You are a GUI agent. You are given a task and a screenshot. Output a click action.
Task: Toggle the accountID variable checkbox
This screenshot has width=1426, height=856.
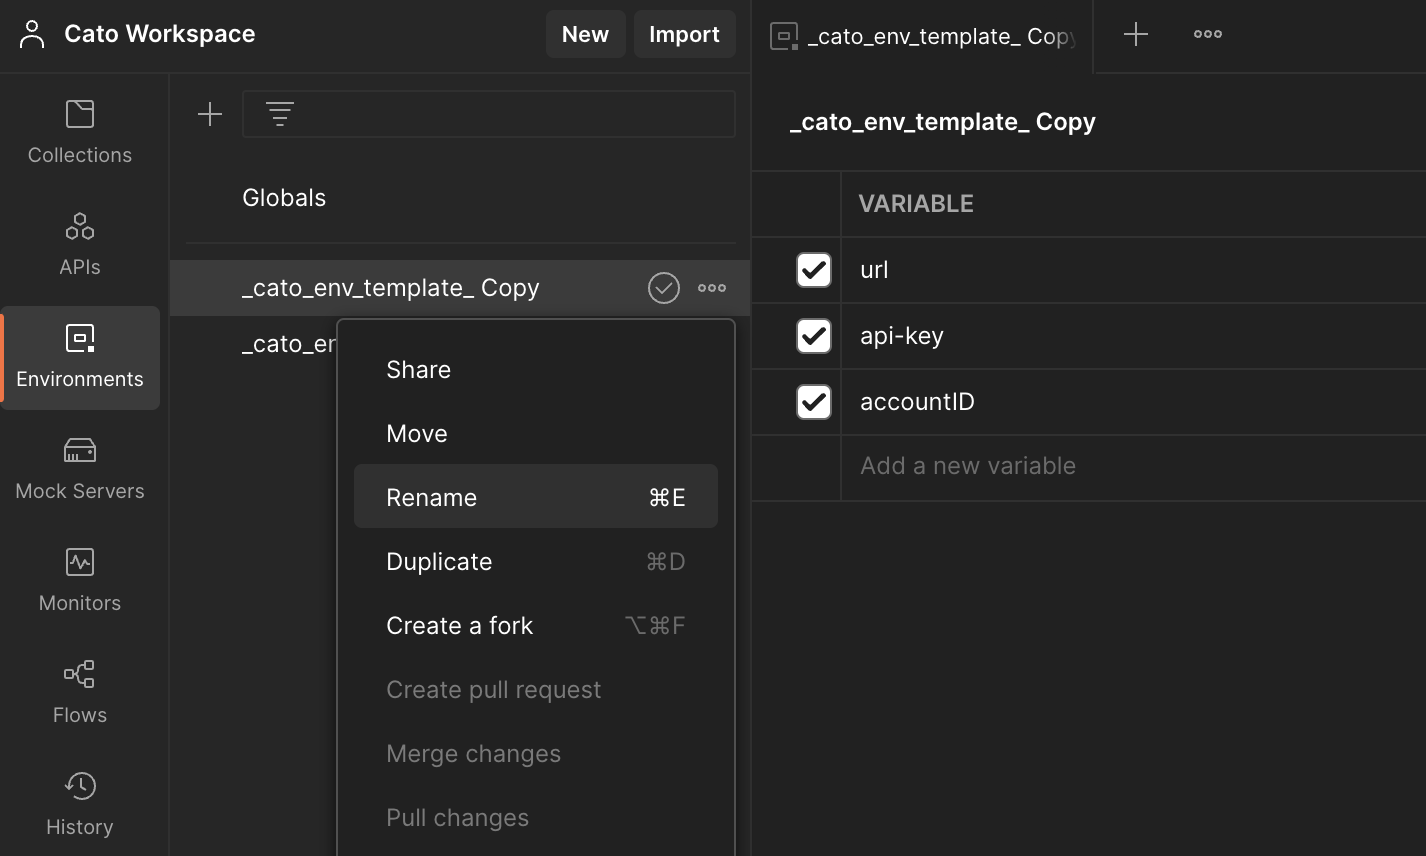[814, 402]
